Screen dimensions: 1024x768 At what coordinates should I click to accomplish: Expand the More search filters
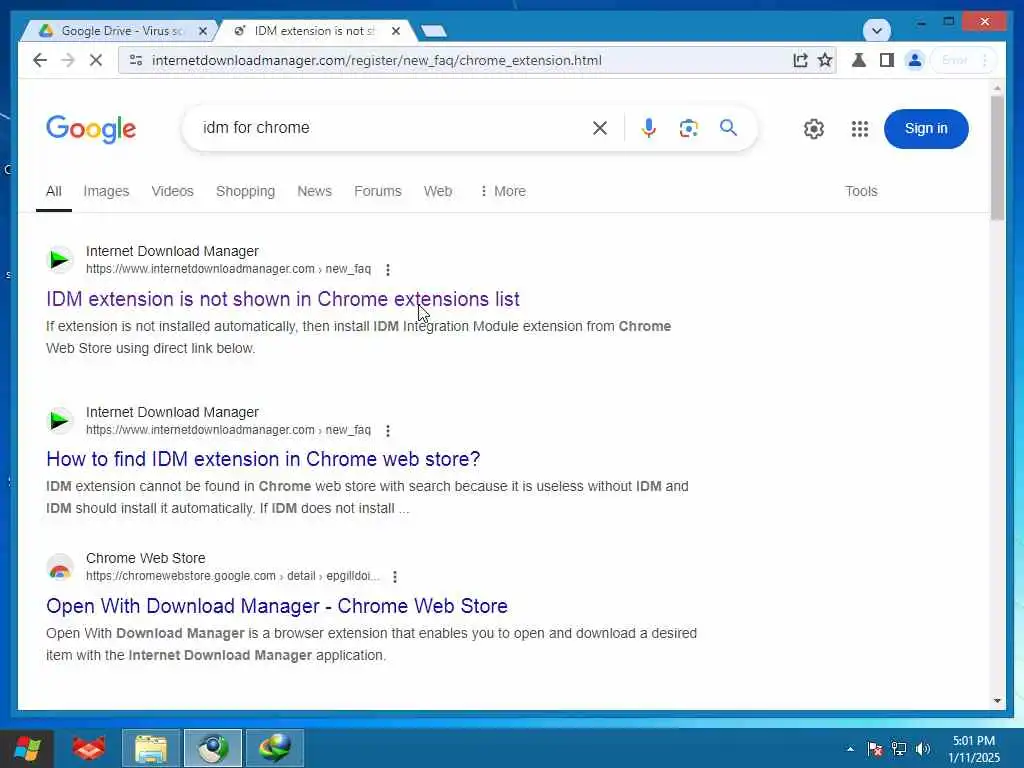pos(503,191)
